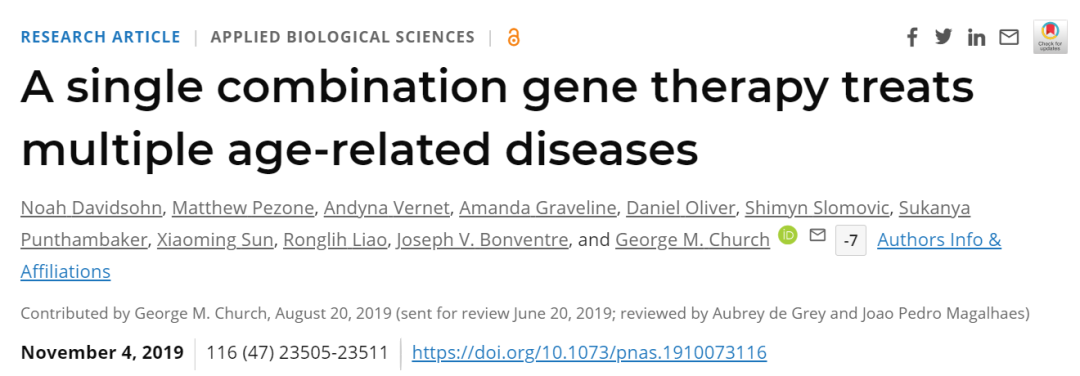This screenshot has height=376, width=1080.
Task: Collapse author list with -7 button
Action: [x=851, y=240]
